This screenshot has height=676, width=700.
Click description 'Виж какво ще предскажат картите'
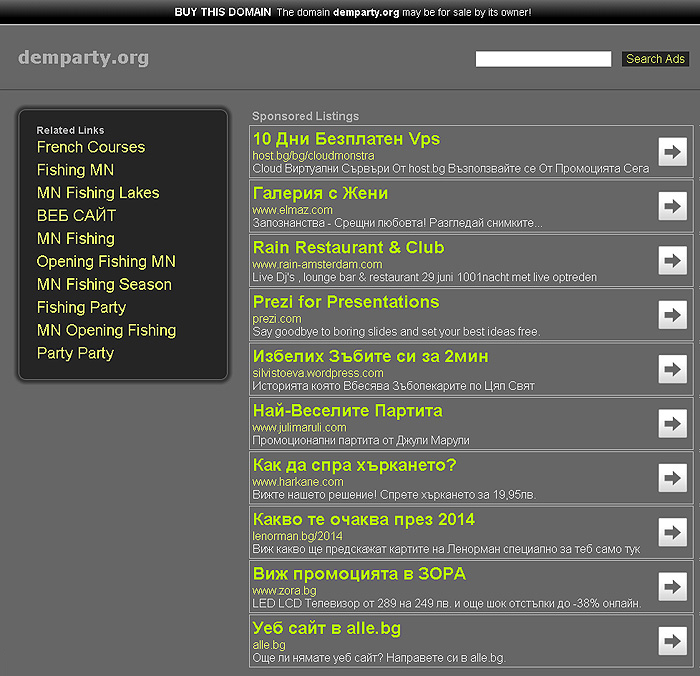pyautogui.click(x=446, y=549)
